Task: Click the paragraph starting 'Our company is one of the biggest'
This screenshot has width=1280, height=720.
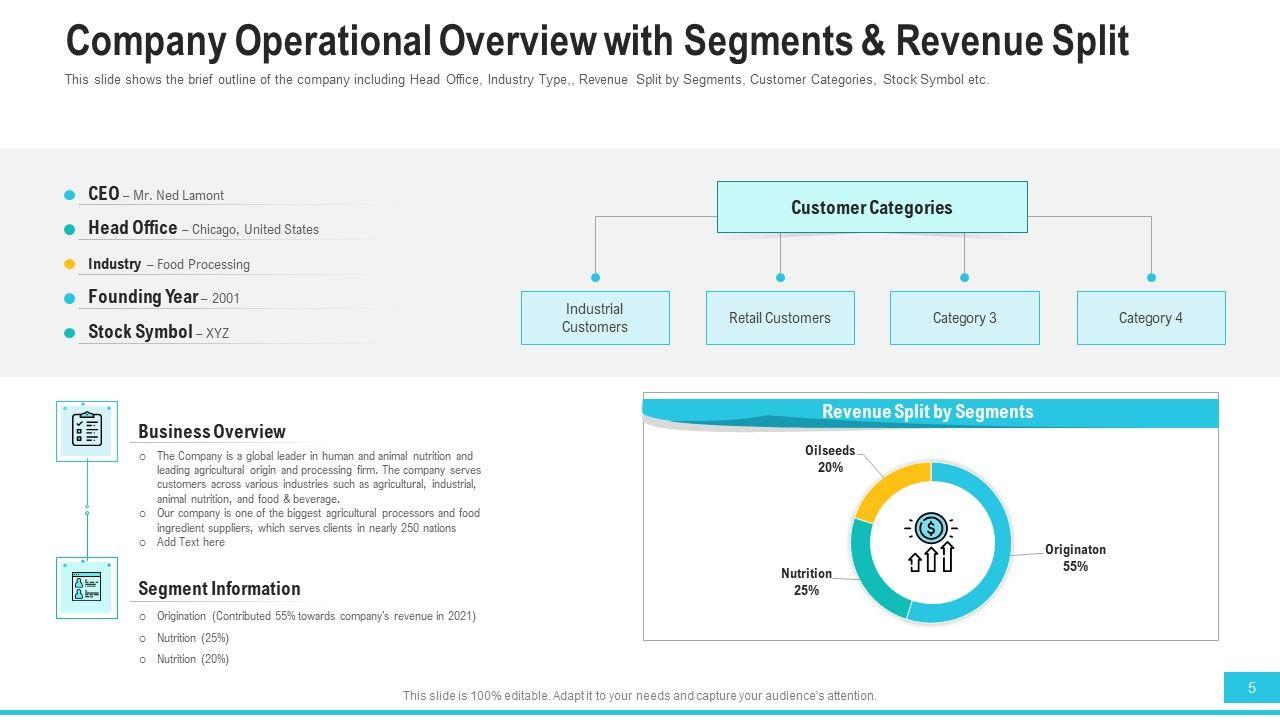Action: 318,520
